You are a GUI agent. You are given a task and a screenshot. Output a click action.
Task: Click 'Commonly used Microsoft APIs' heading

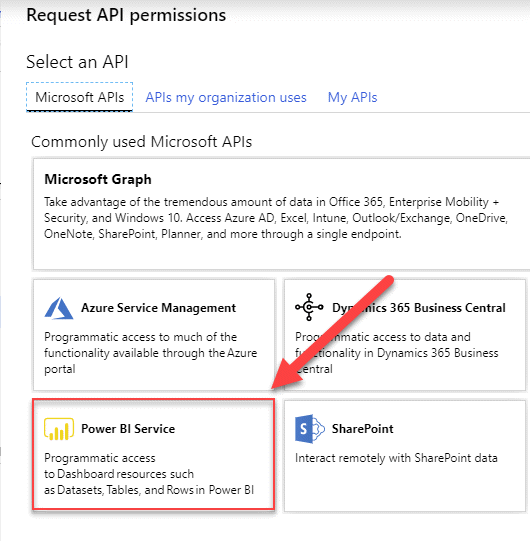[141, 142]
